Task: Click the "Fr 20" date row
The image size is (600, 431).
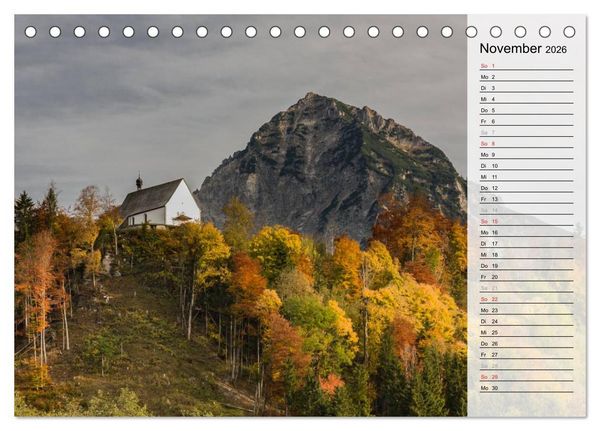Action: [x=527, y=277]
